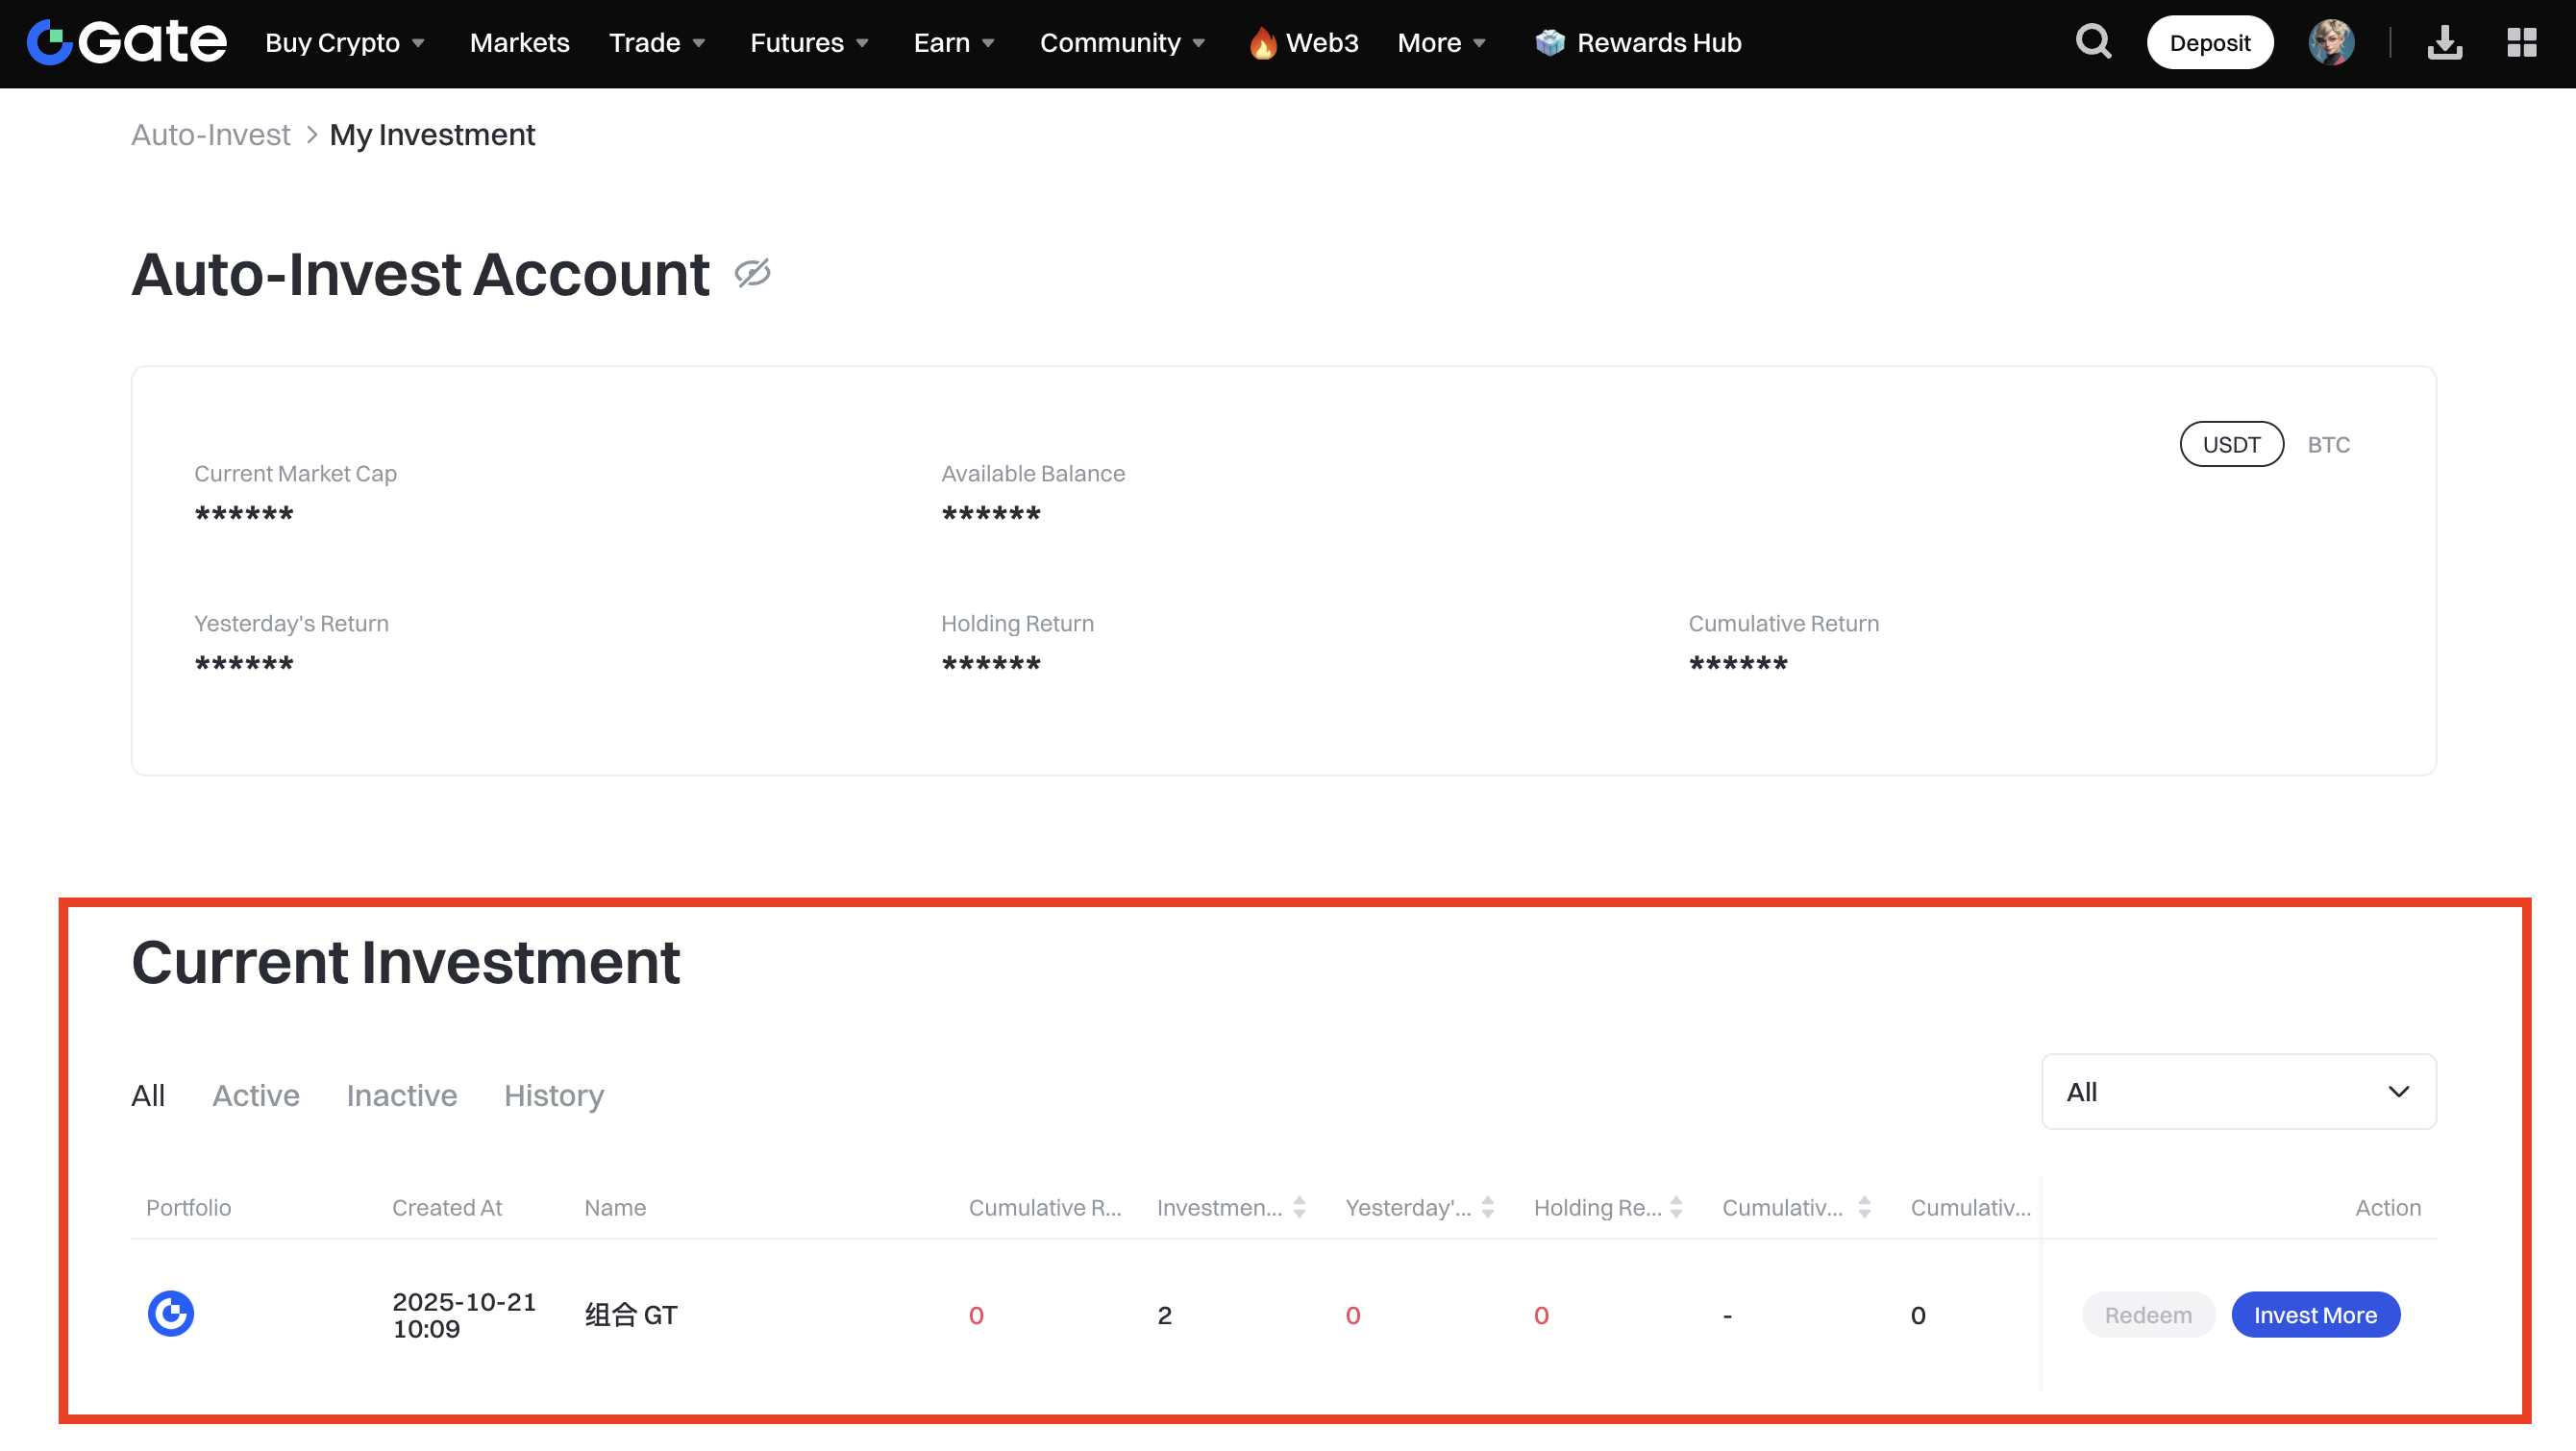The image size is (2576, 1451).
Task: Switch to the Active tab
Action: [x=256, y=1095]
